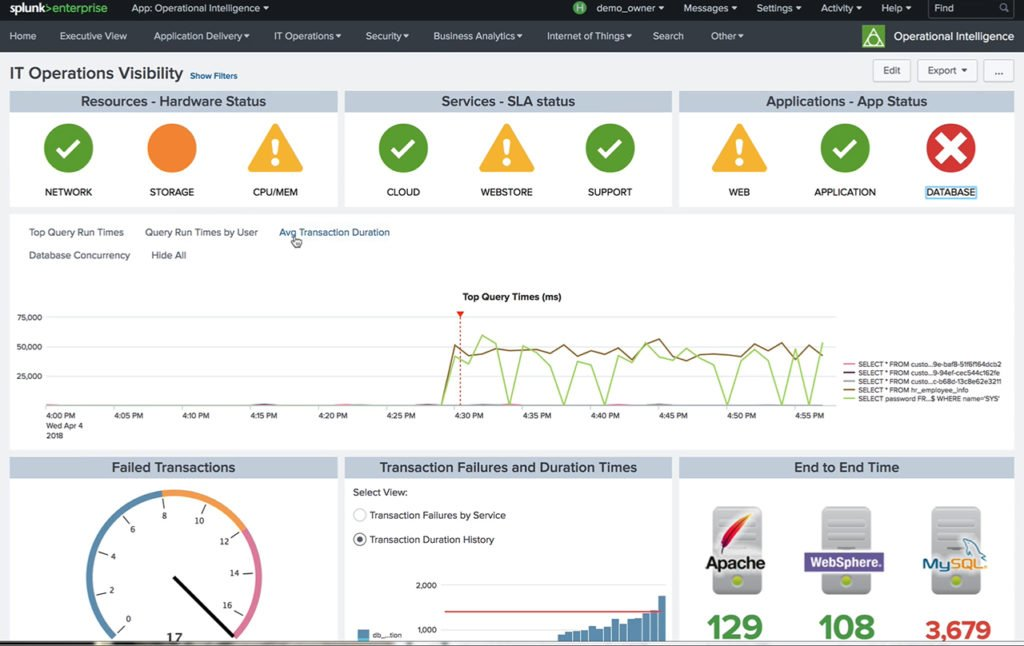The height and width of the screenshot is (646, 1024).
Task: Open the Activity dropdown
Action: click(841, 8)
